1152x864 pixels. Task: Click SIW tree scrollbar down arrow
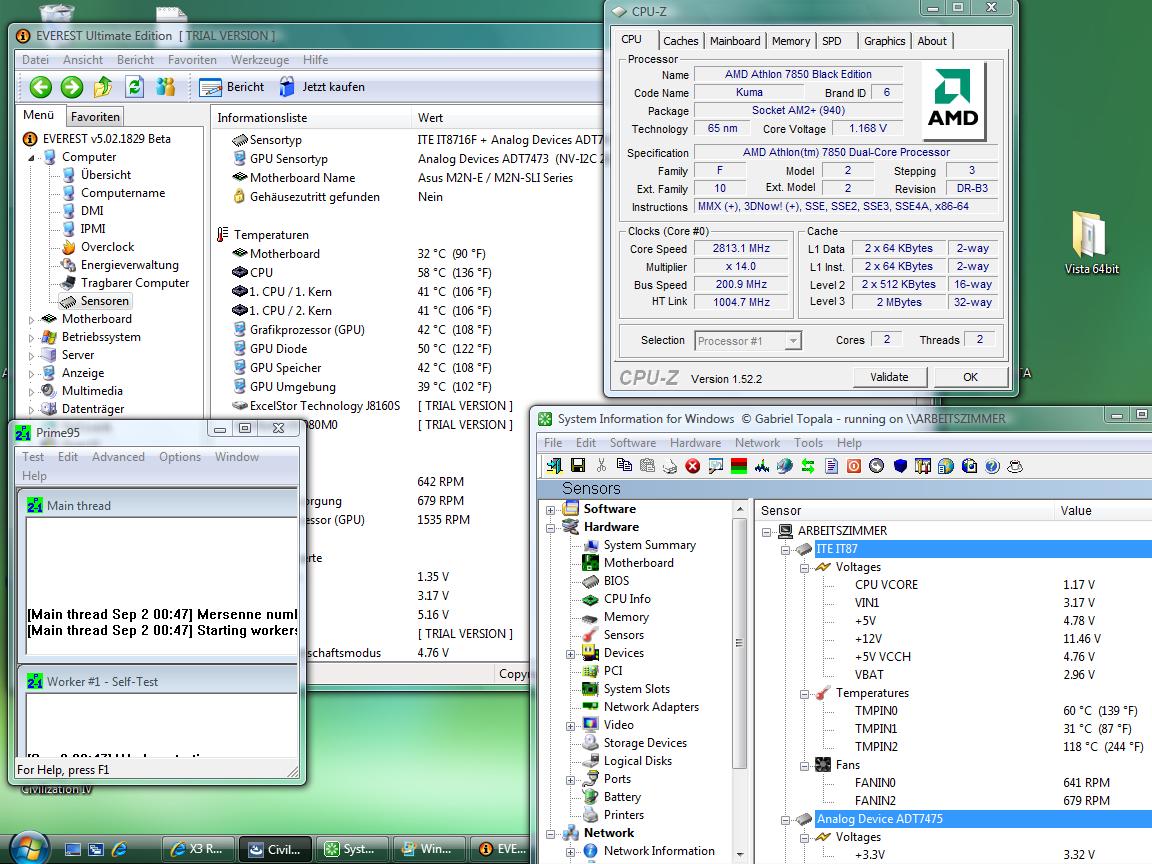(739, 856)
